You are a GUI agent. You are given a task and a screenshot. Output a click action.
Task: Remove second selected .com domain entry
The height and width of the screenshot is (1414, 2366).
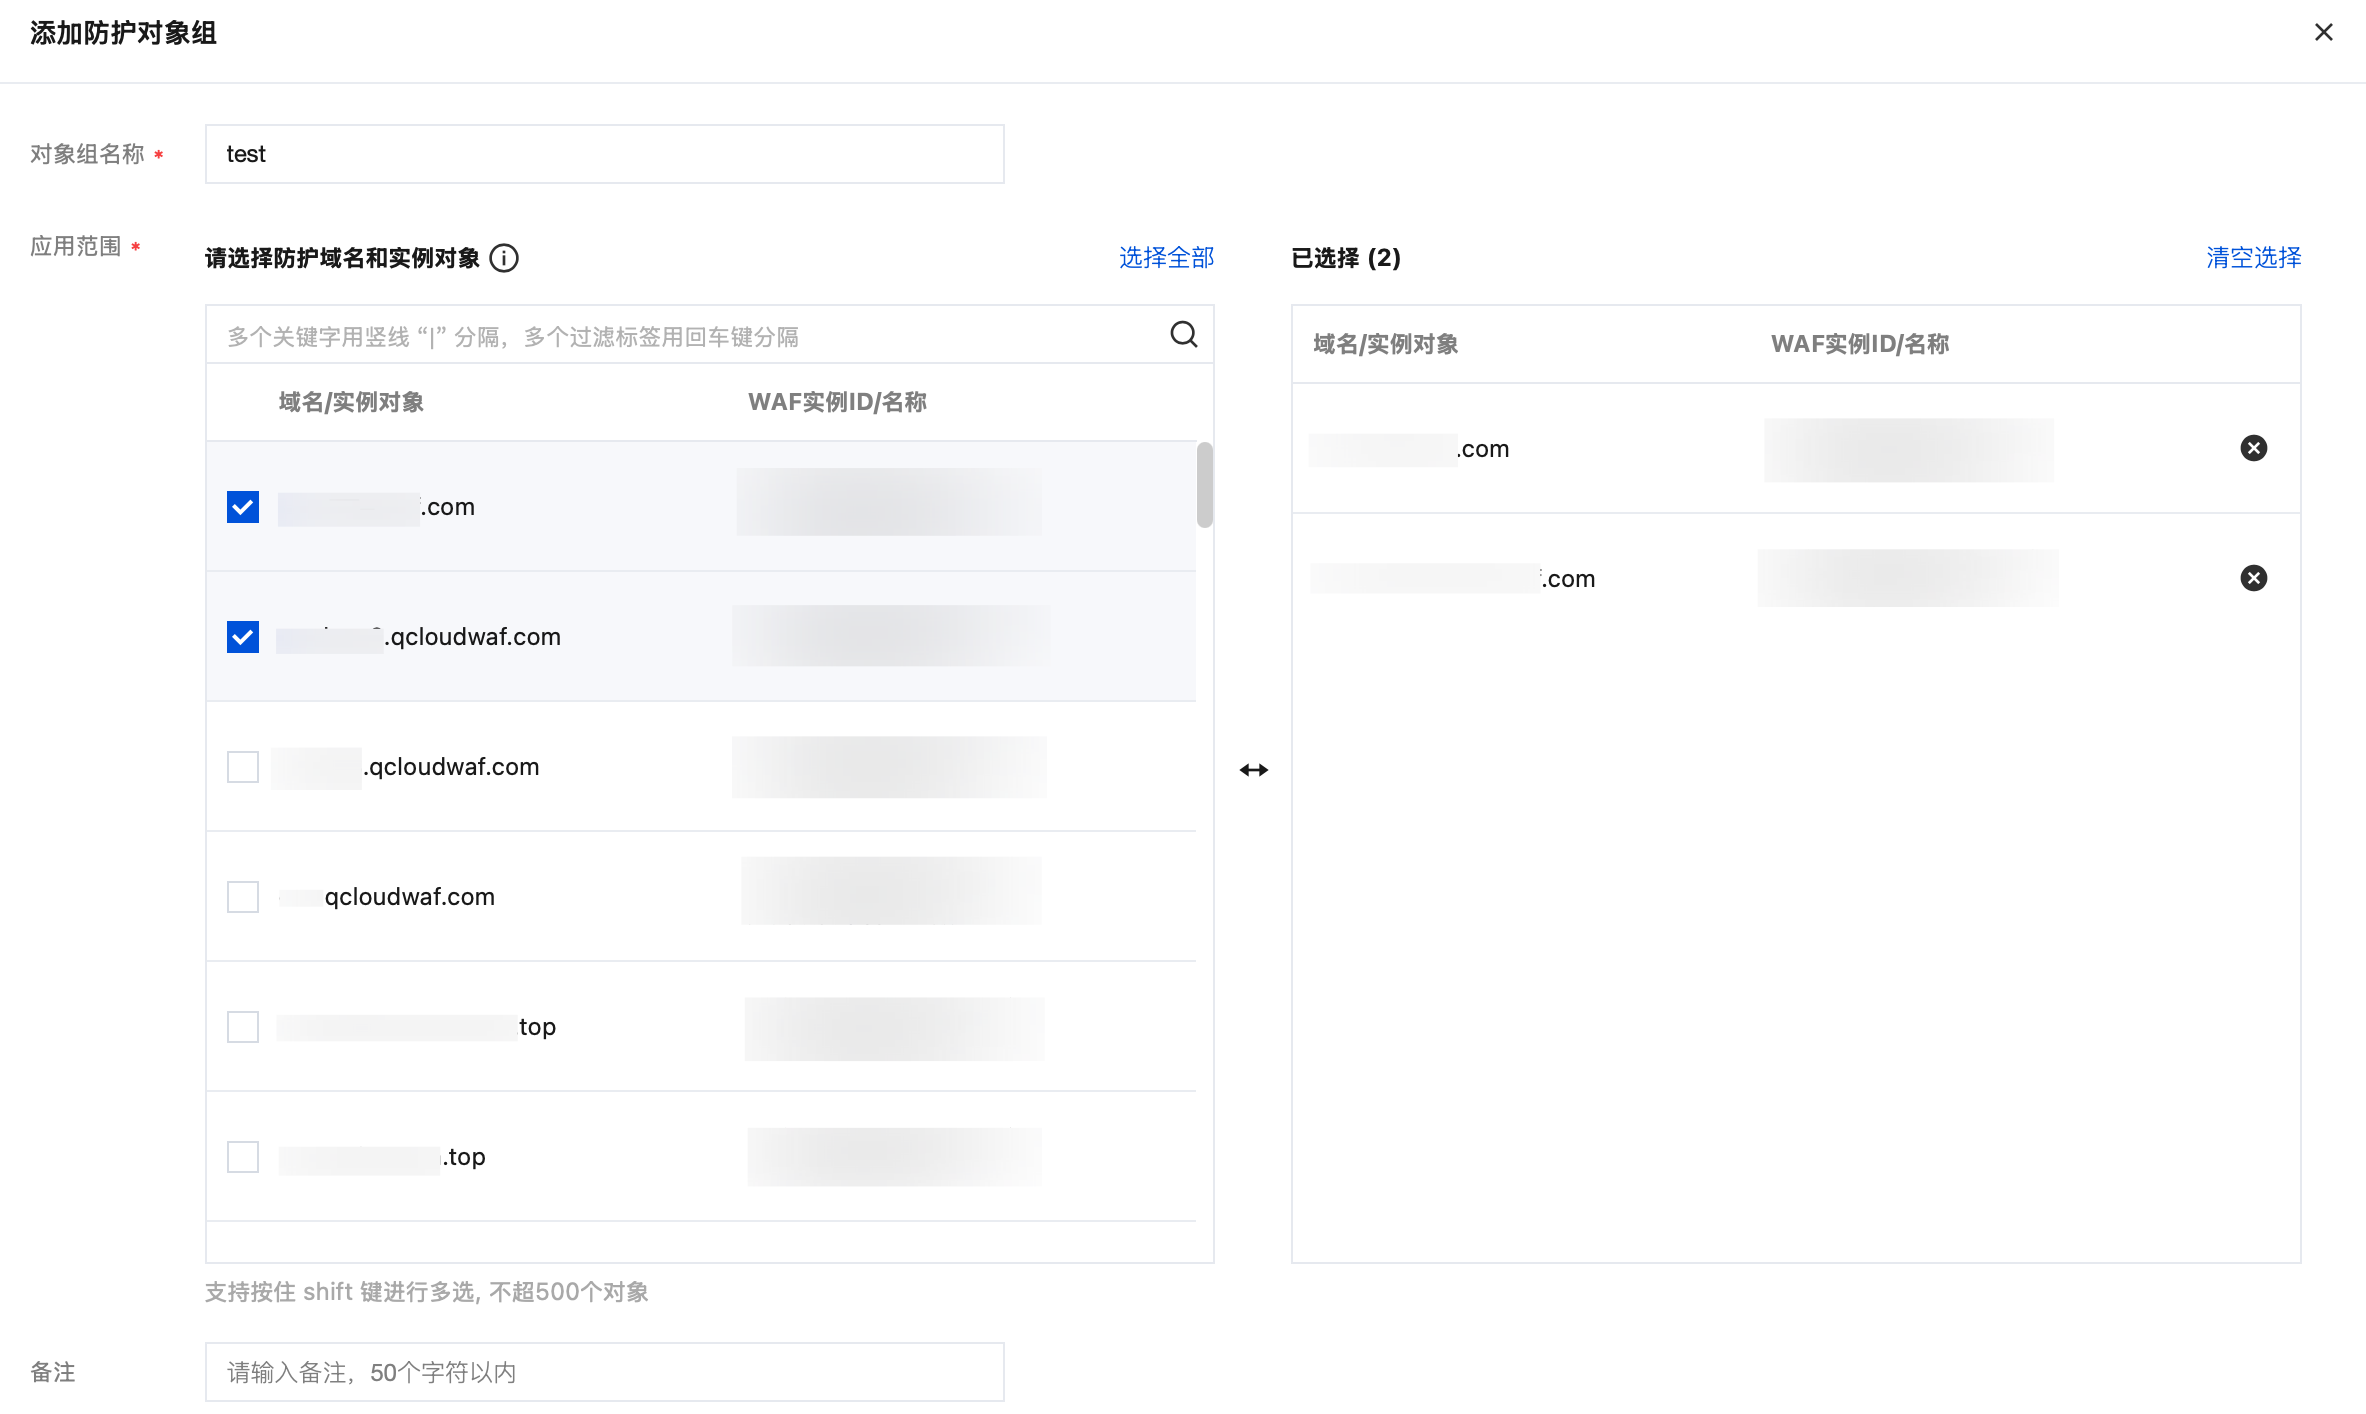click(2253, 578)
